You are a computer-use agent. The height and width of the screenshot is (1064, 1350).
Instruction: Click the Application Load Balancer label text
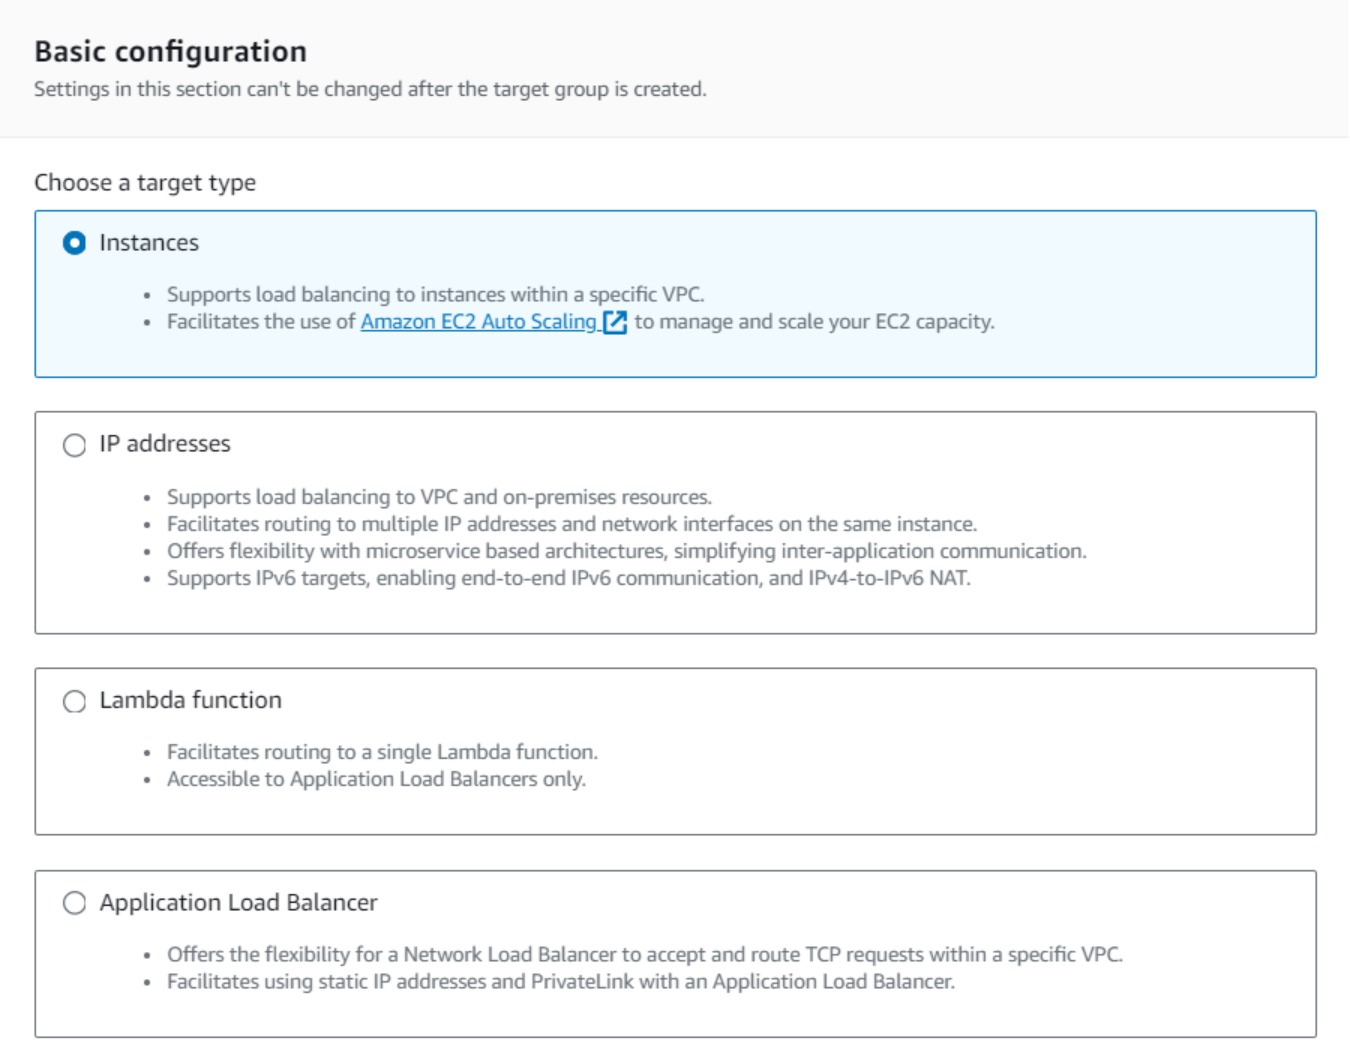[x=238, y=902]
